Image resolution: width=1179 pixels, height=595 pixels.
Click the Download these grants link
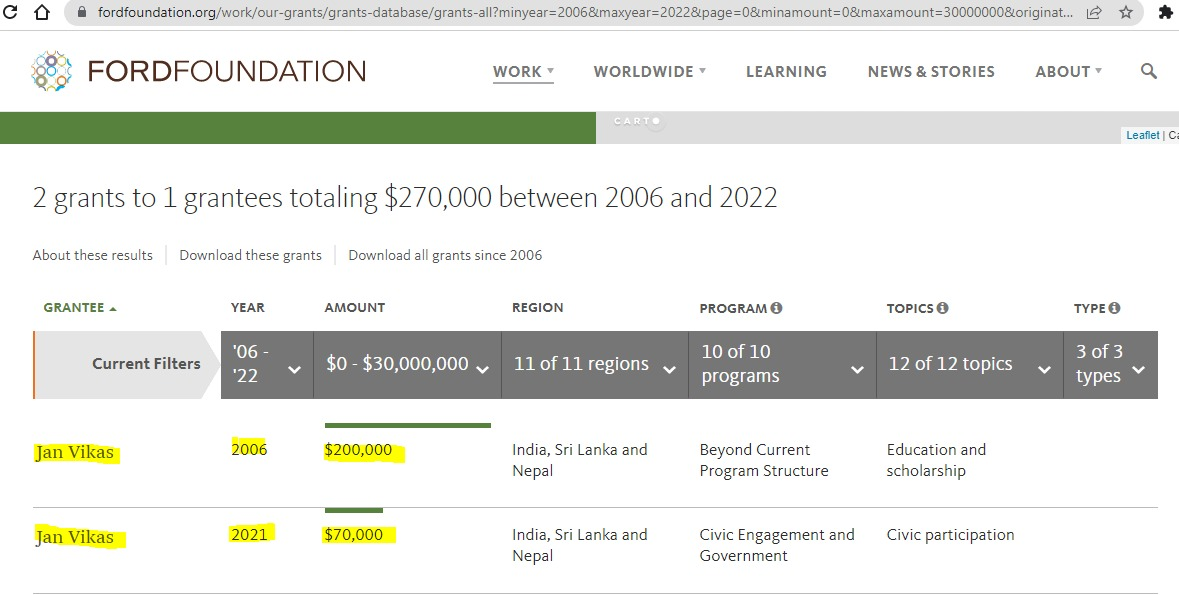(250, 255)
